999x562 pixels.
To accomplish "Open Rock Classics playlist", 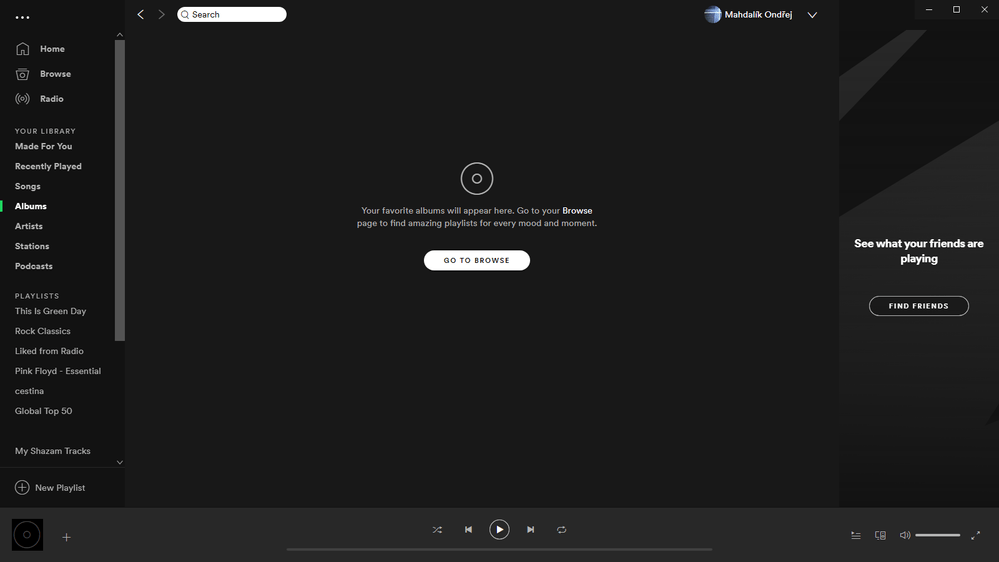I will tap(43, 331).
